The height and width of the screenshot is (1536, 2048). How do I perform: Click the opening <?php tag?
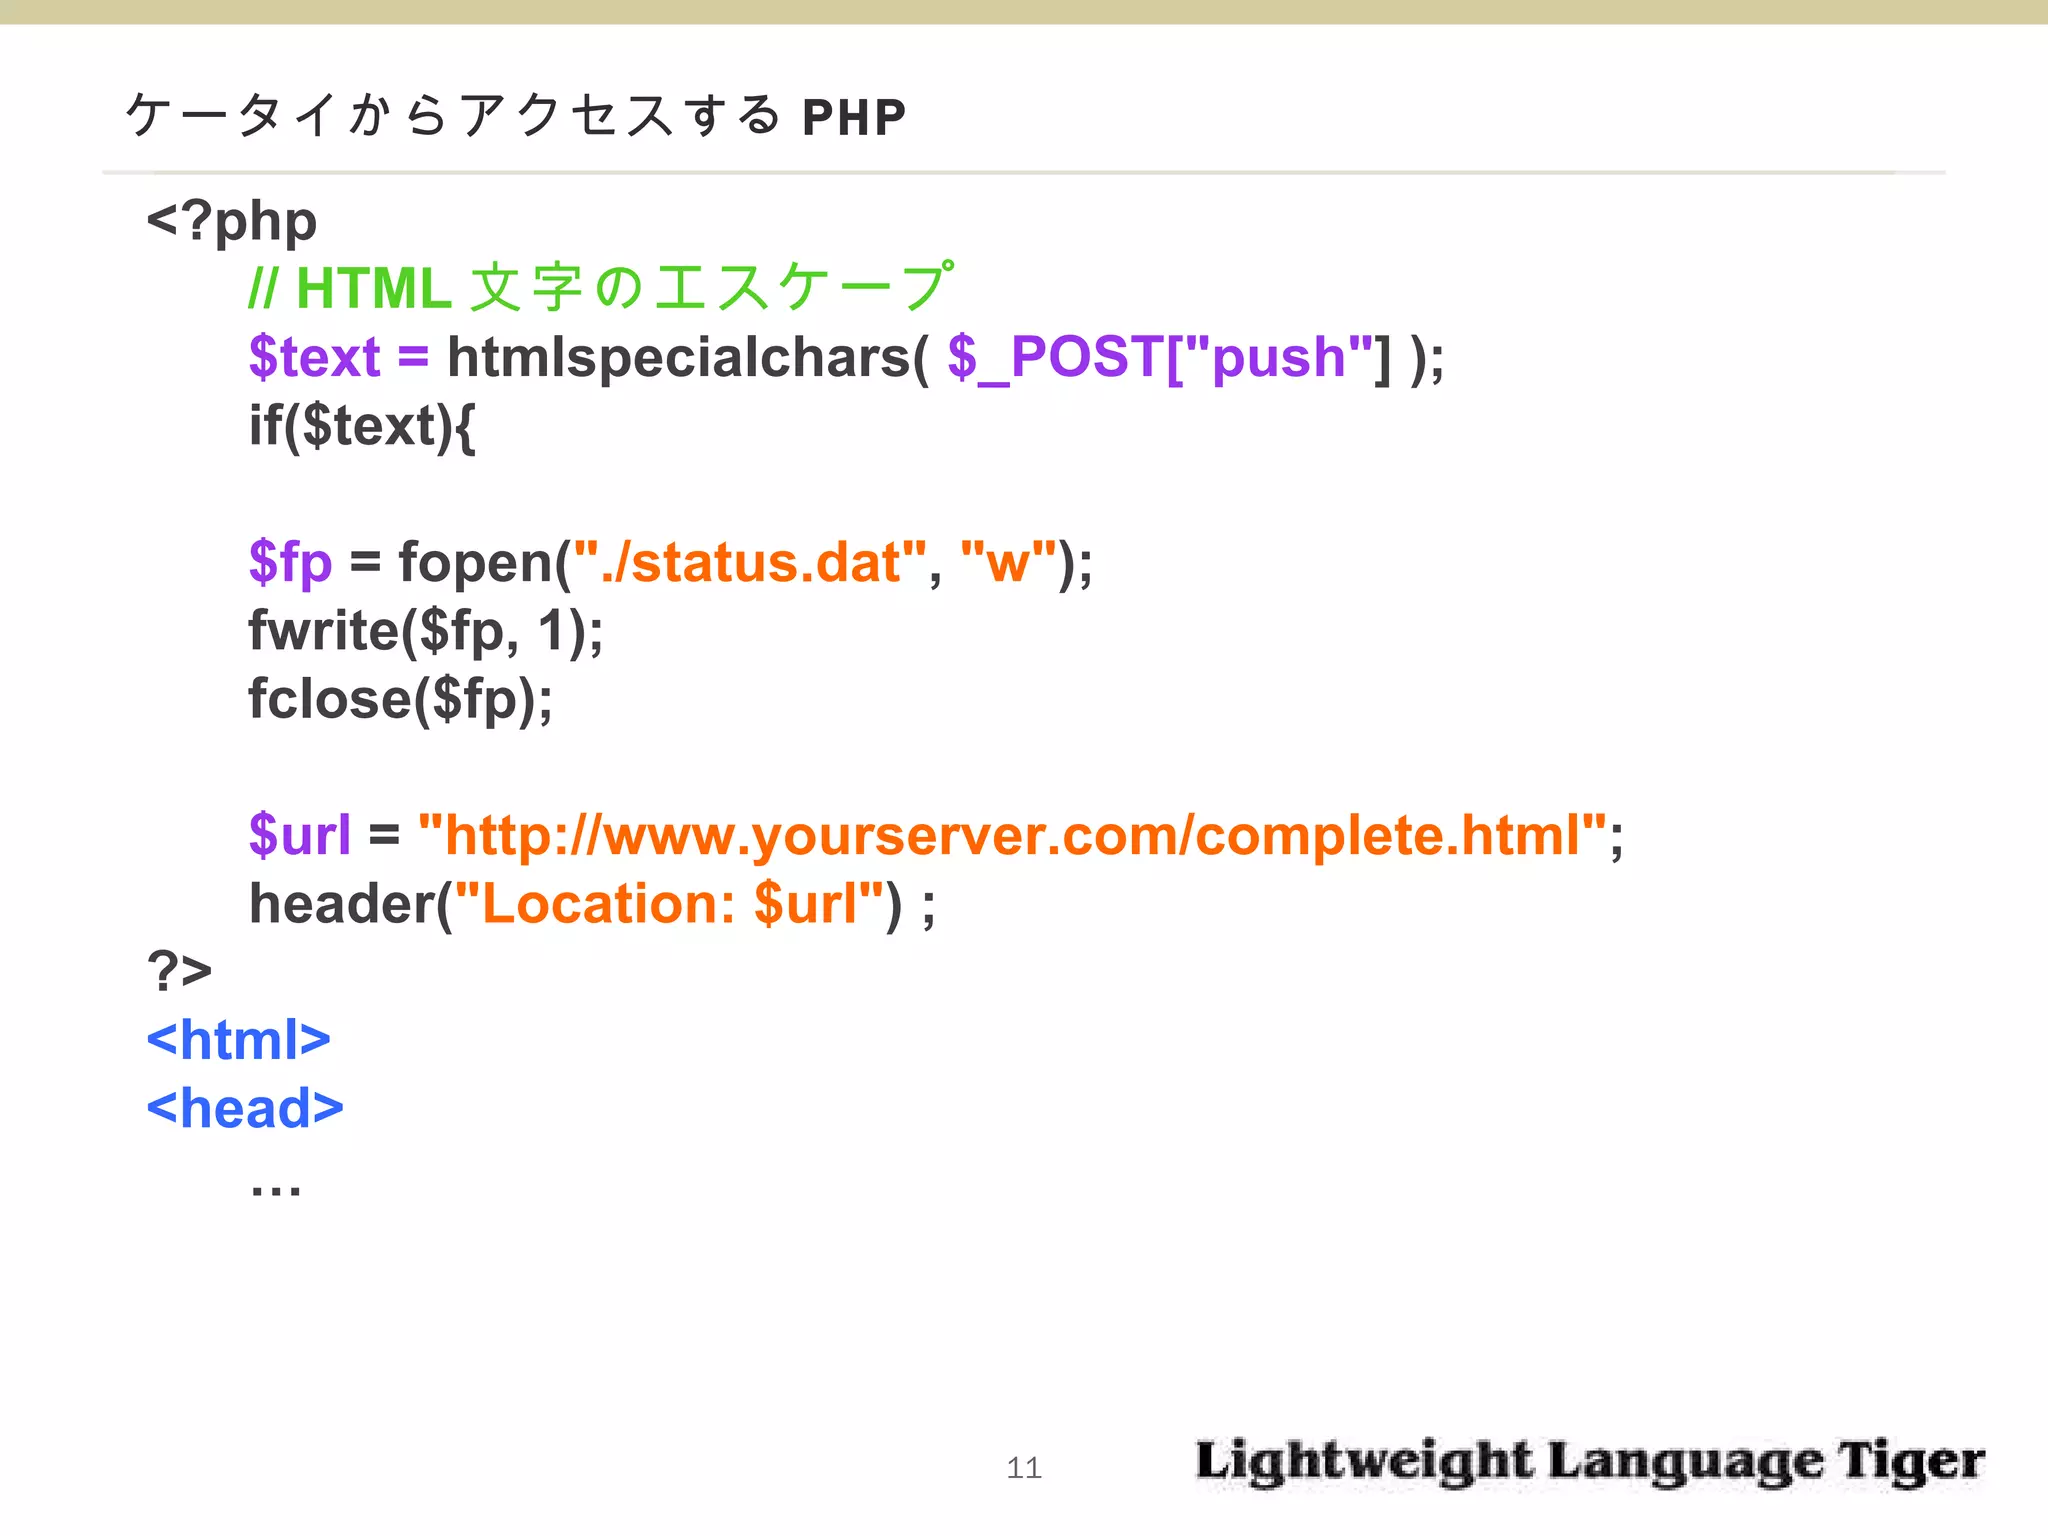(x=232, y=222)
